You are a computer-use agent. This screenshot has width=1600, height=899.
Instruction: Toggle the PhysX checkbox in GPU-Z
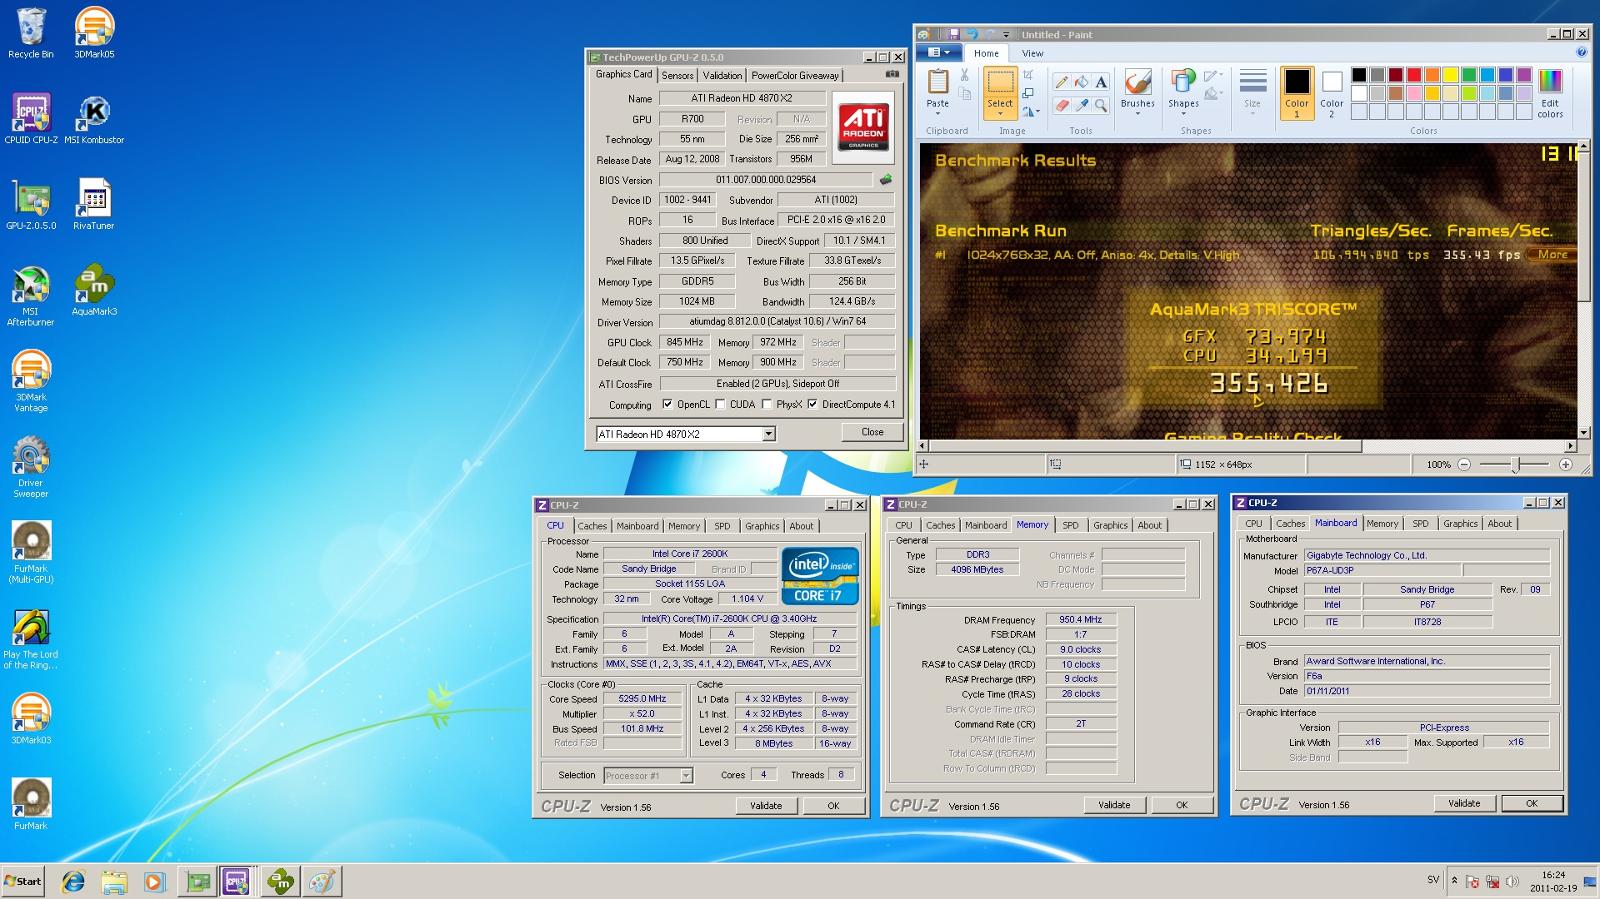(766, 404)
